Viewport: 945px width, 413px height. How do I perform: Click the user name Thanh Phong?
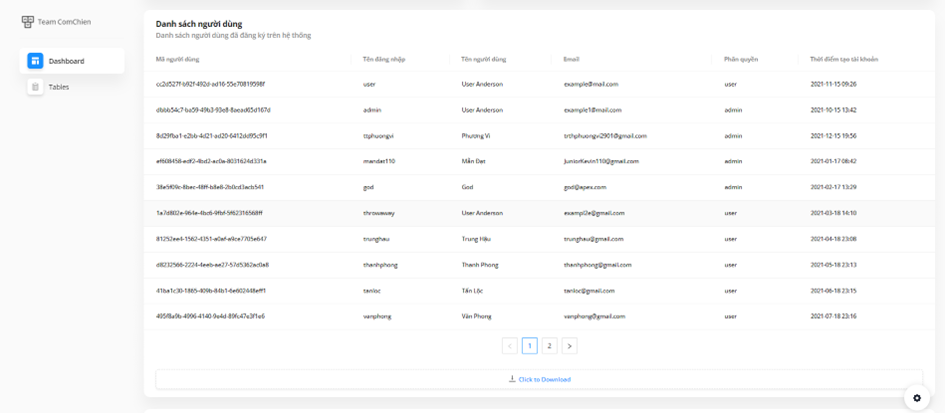(479, 265)
